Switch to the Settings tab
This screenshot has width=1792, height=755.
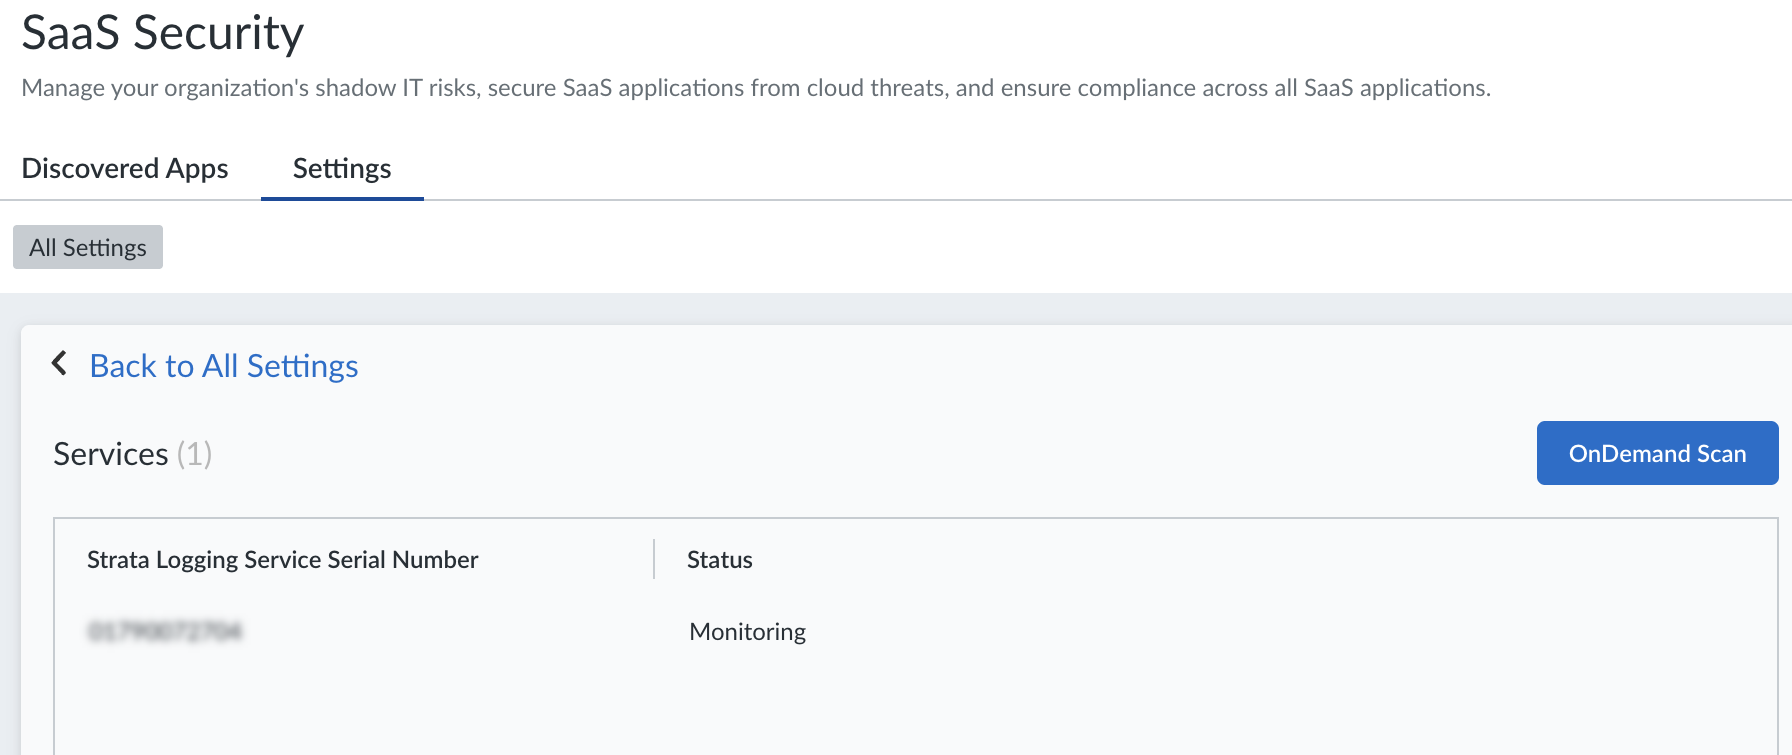point(342,168)
